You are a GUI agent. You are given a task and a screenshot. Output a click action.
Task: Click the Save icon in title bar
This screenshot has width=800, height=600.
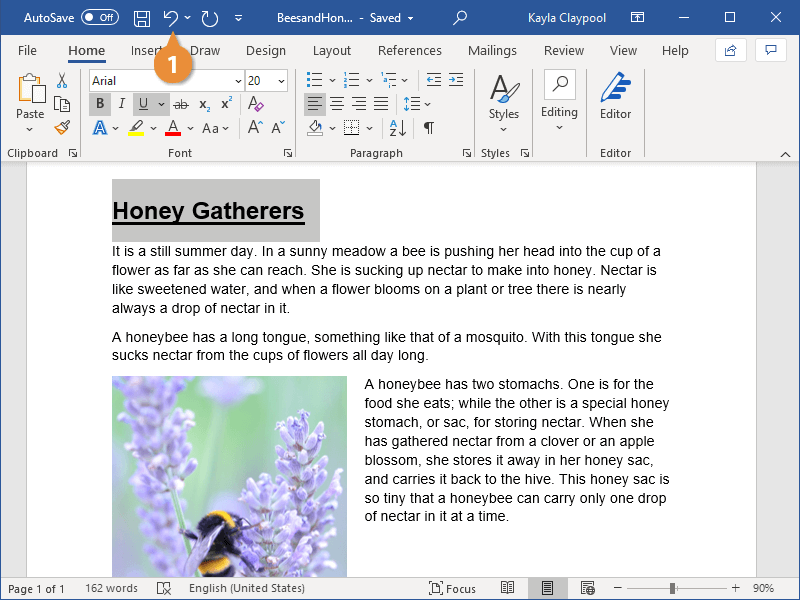click(142, 18)
